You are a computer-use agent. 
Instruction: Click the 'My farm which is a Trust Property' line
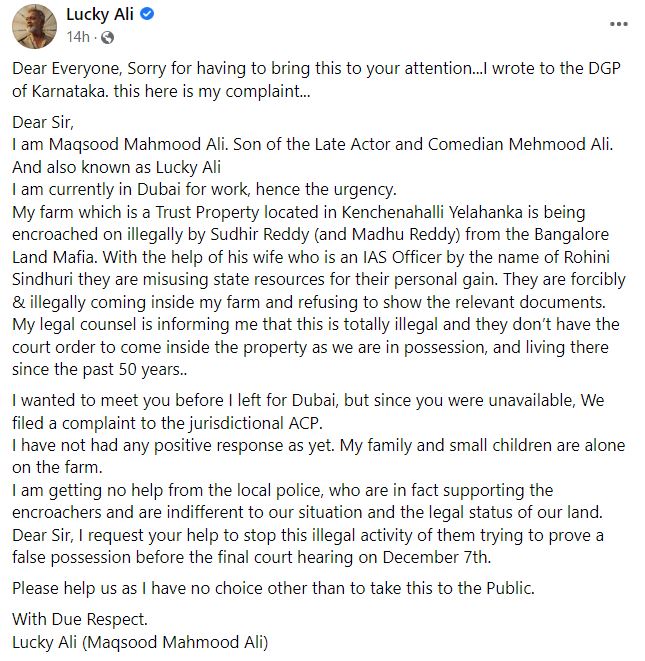tap(298, 212)
